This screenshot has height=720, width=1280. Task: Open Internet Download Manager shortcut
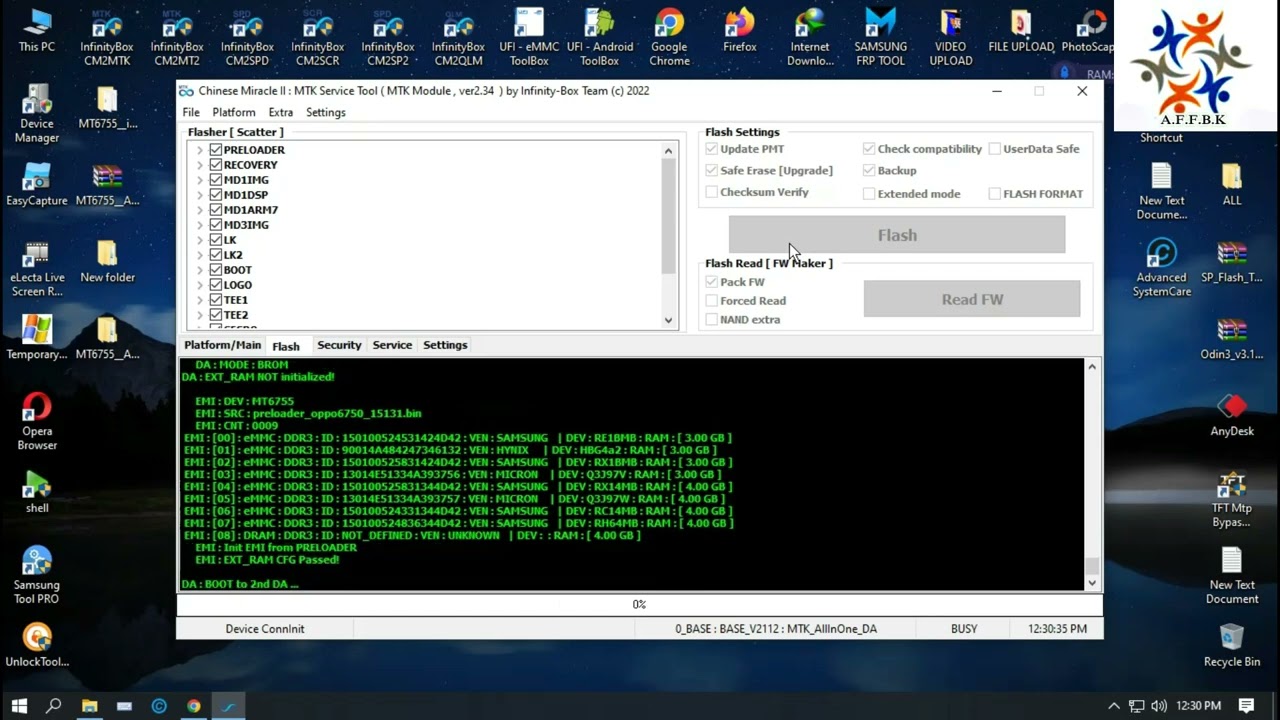[x=810, y=38]
